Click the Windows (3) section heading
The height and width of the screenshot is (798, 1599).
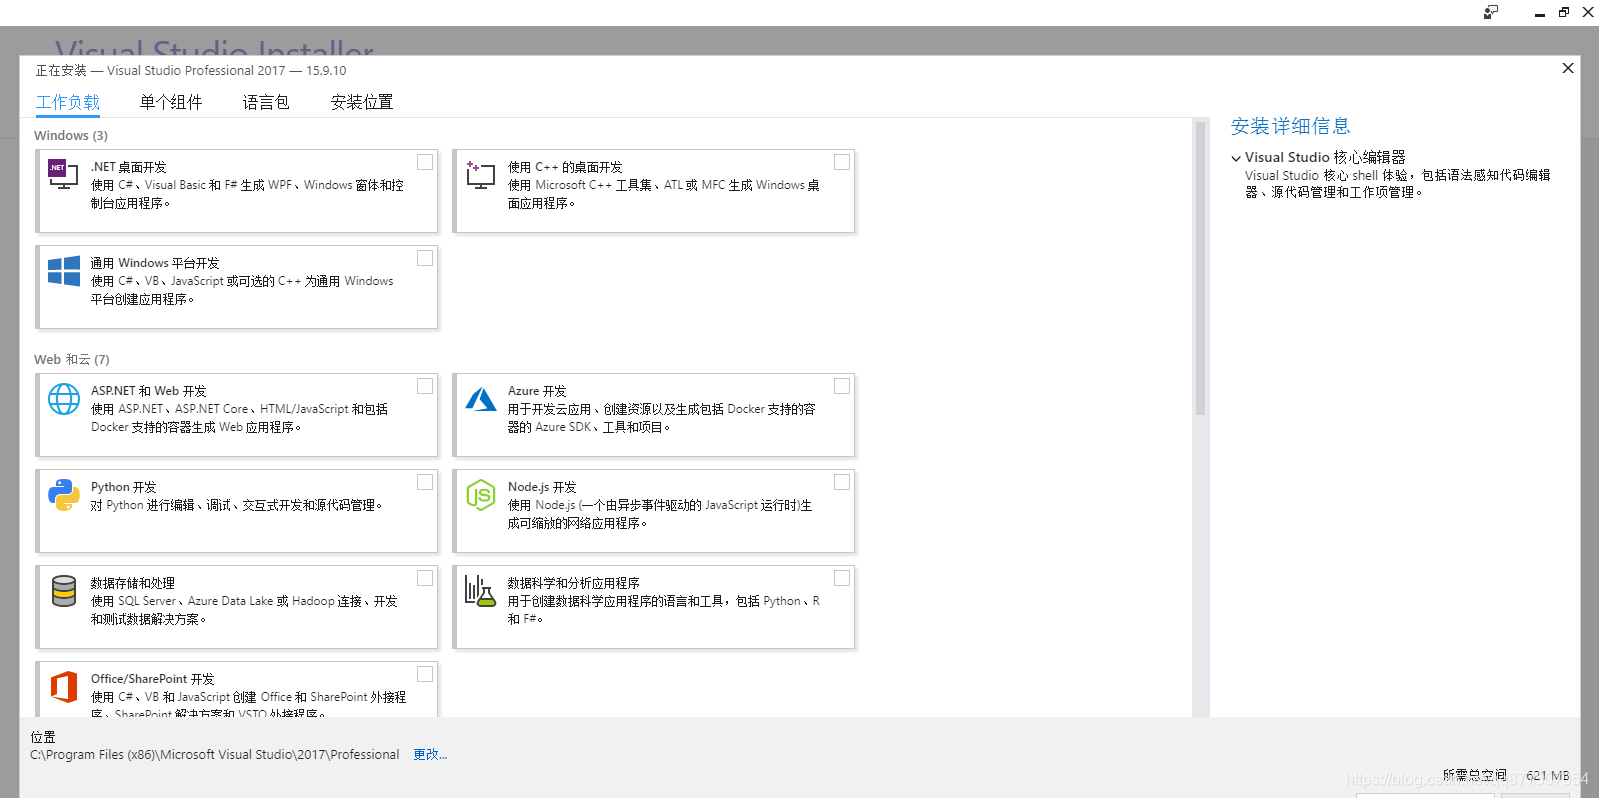pyautogui.click(x=71, y=135)
